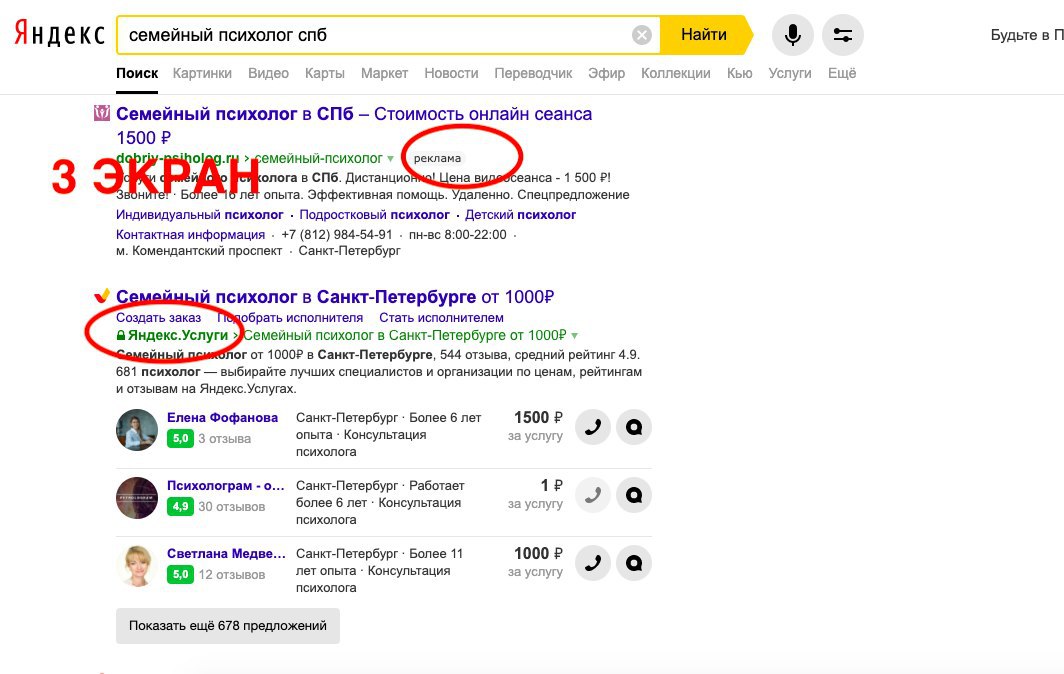Click the 1500 ₽ price of Елена Фофанова
The height and width of the screenshot is (674, 1064).
click(538, 417)
